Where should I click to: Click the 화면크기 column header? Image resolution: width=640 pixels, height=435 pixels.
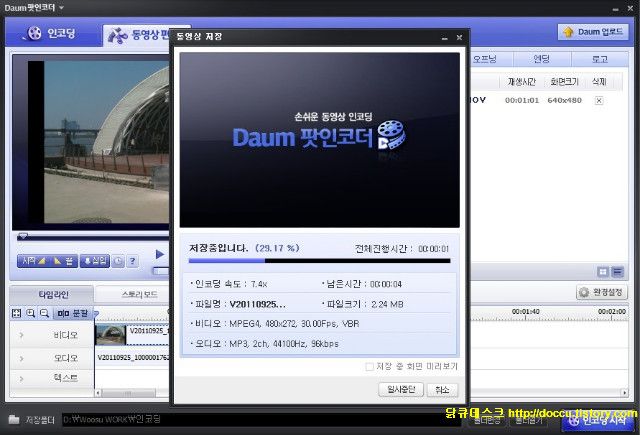coord(564,82)
